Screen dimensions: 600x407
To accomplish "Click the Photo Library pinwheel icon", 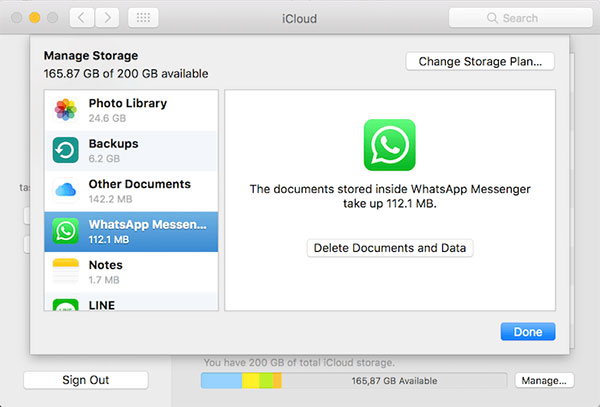I will coord(65,109).
